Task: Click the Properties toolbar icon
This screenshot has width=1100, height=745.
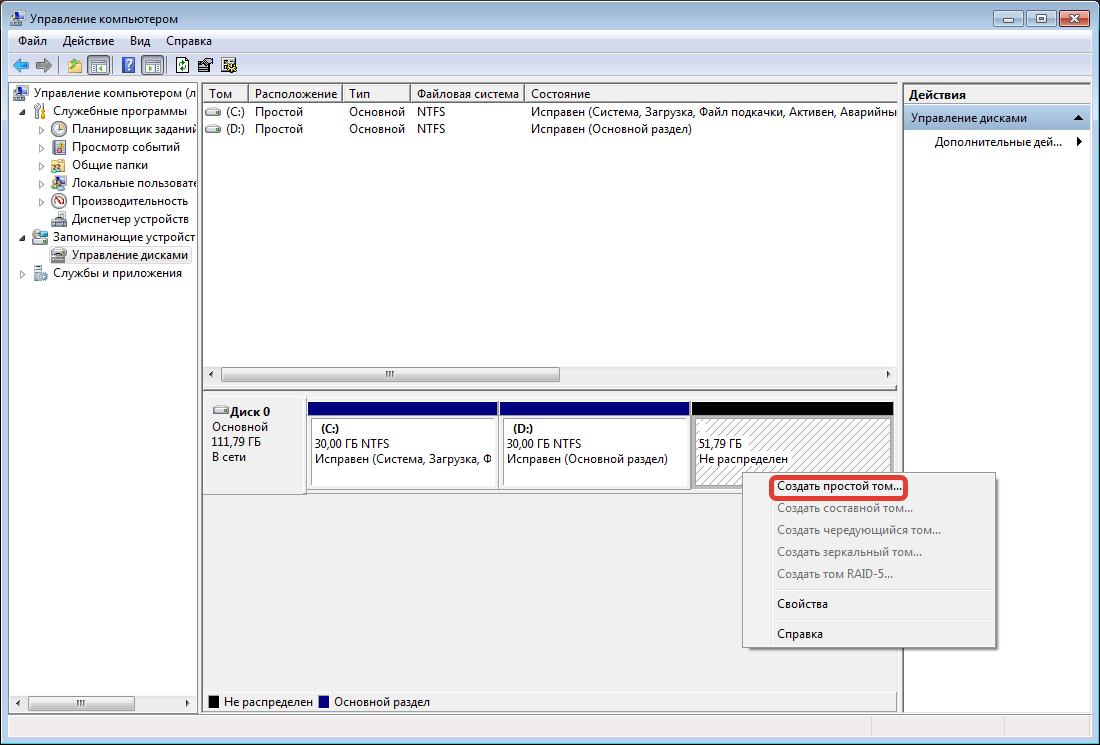Action: tap(205, 66)
